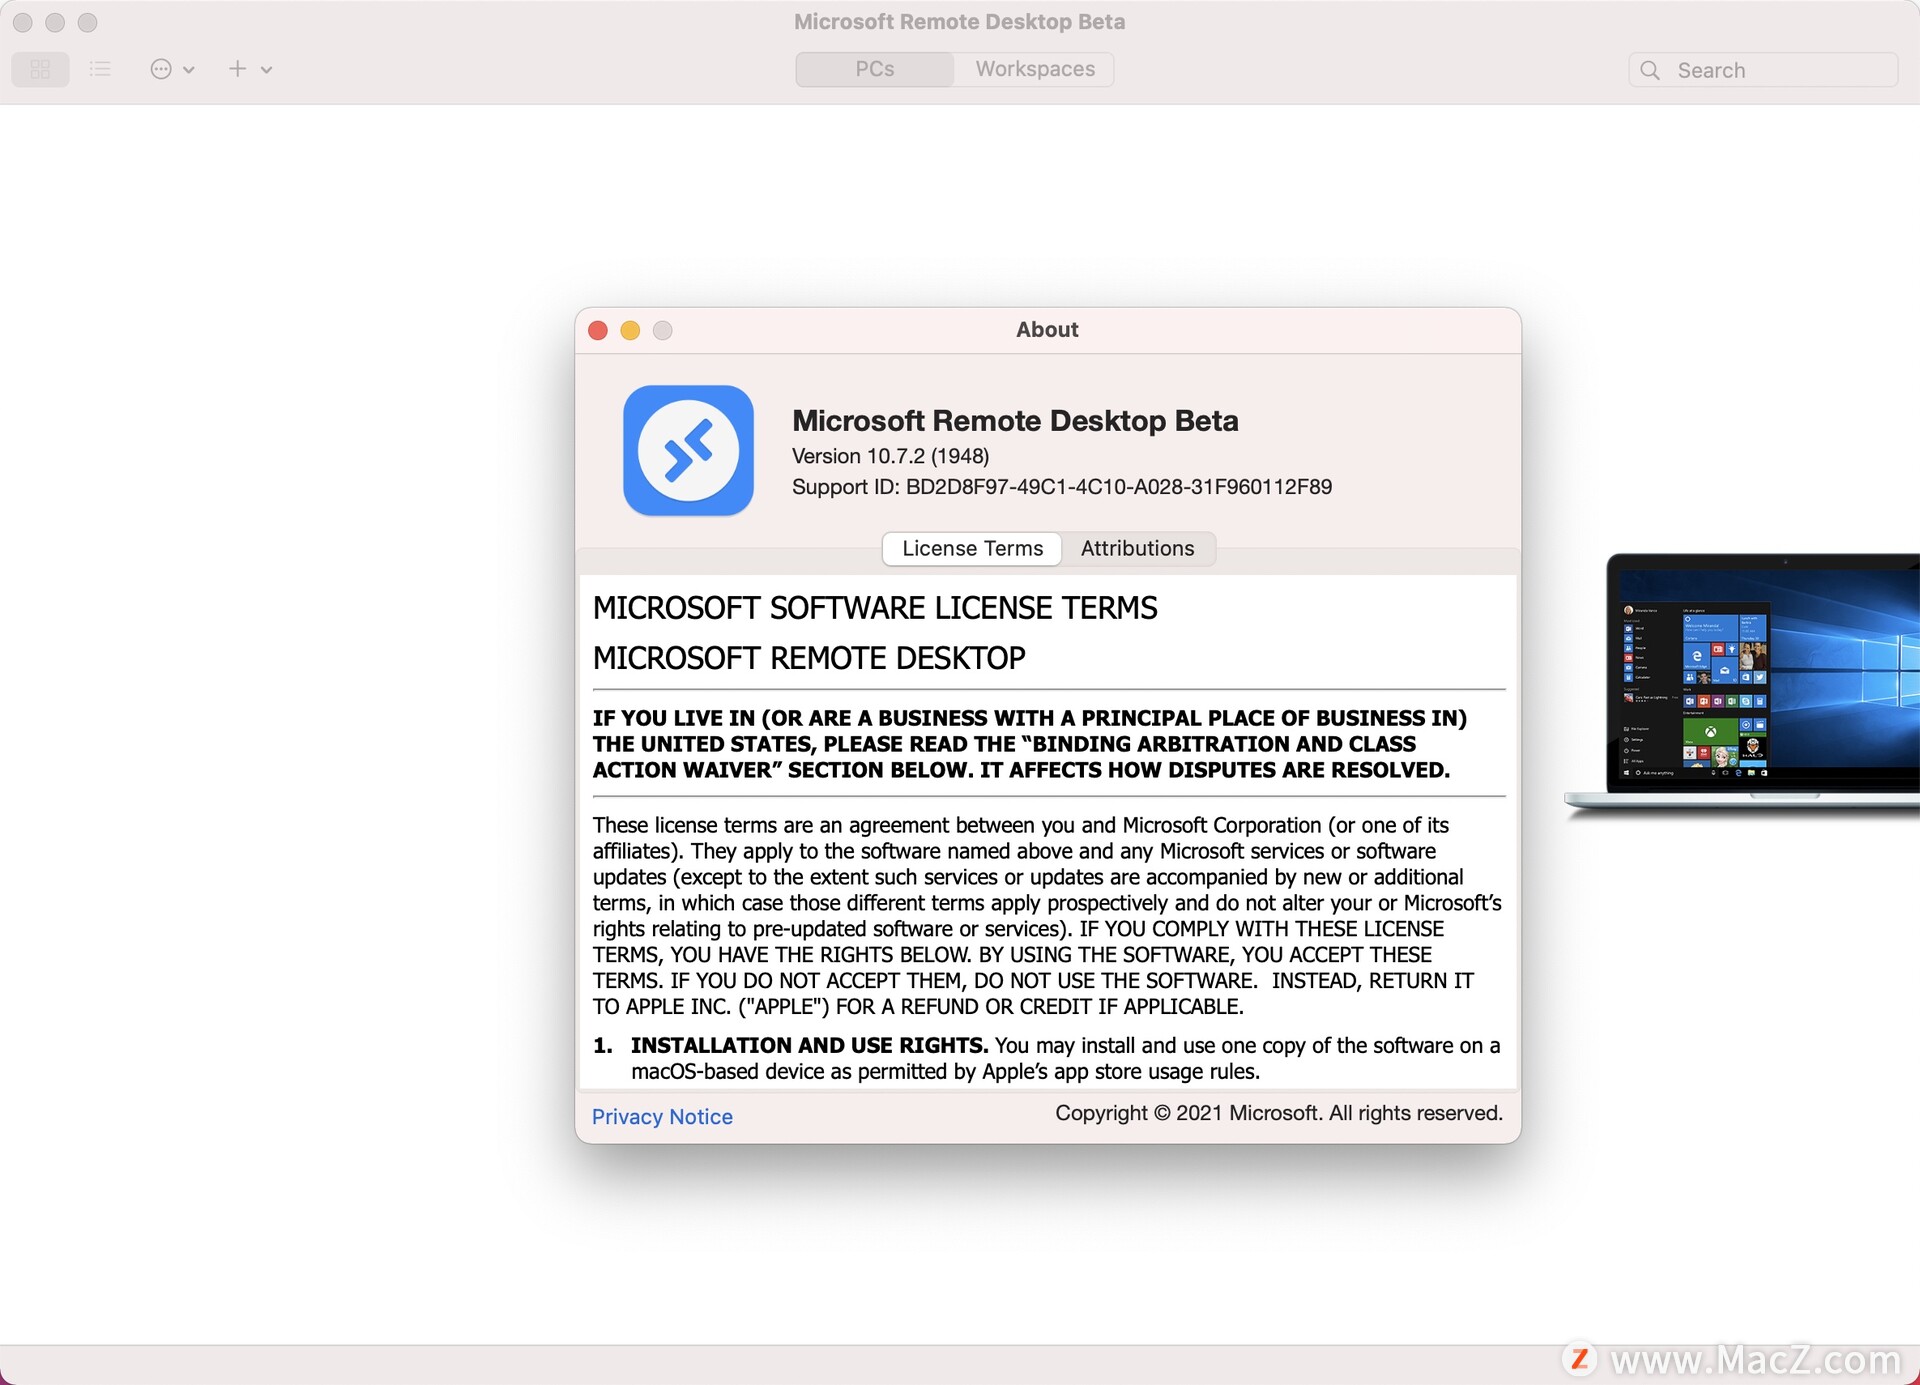1920x1385 pixels.
Task: Close the main Remote Desktop window
Action: click(x=23, y=22)
